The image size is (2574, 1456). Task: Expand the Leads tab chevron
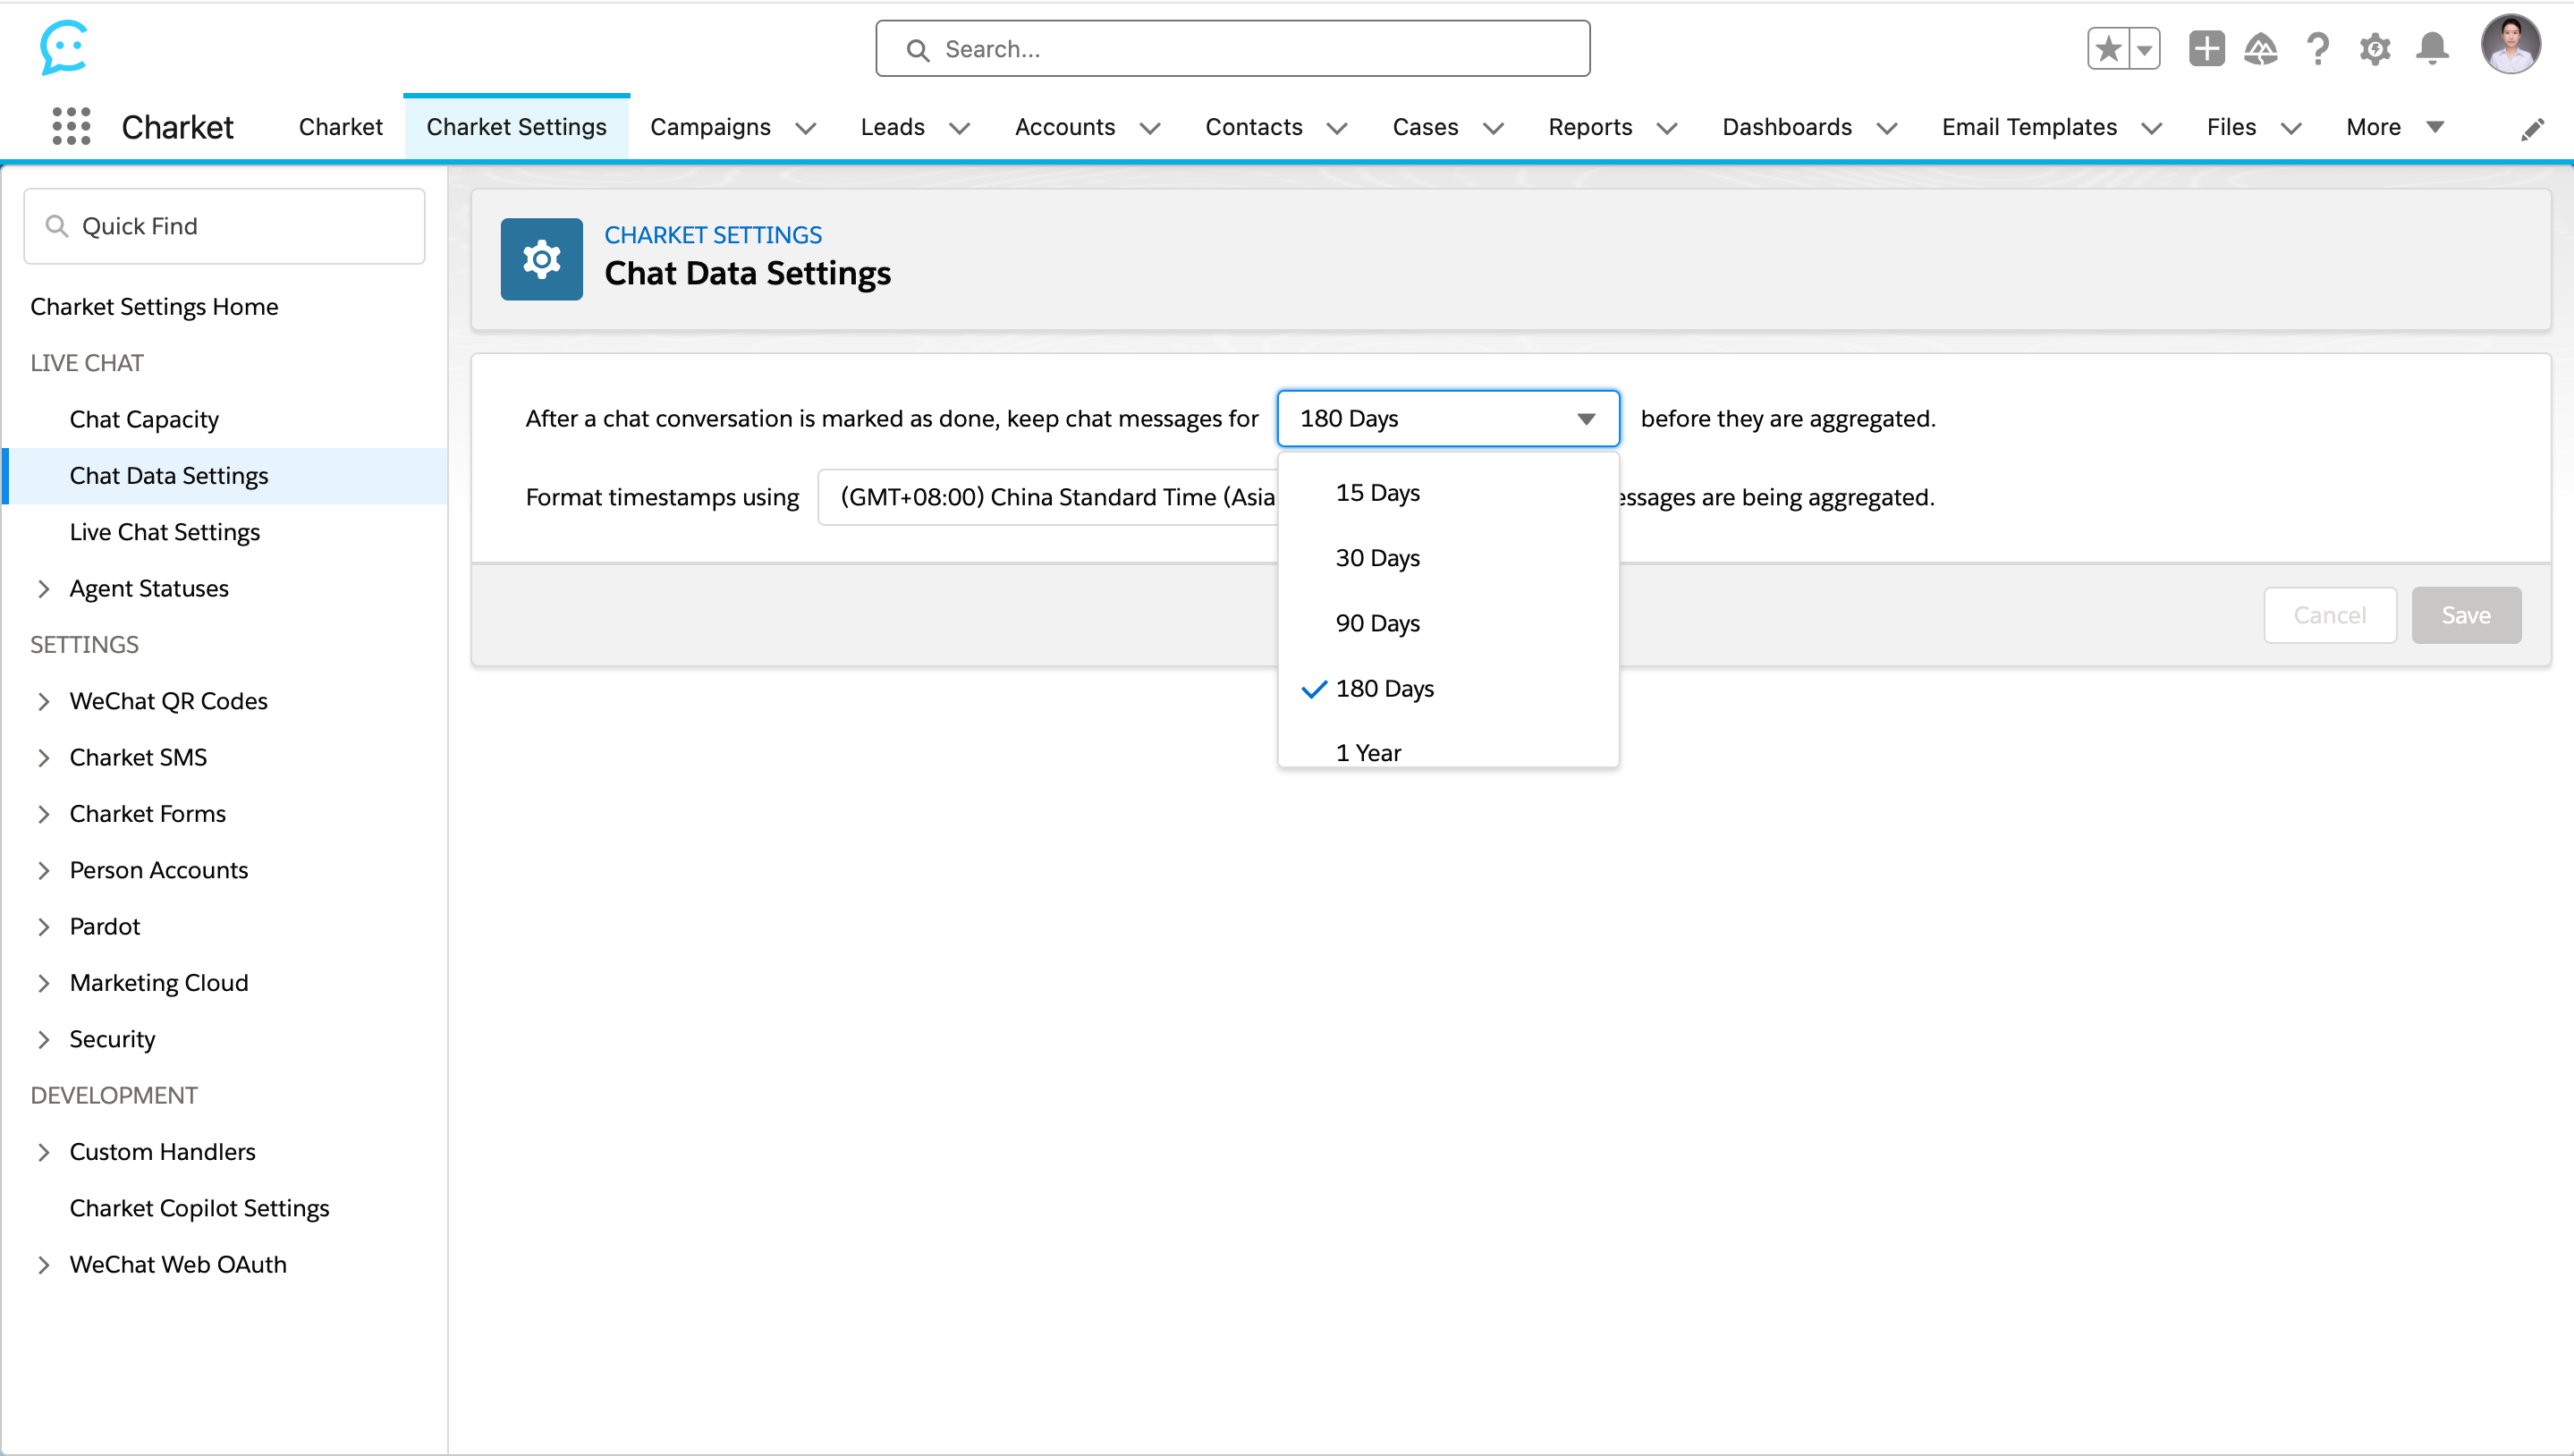coord(959,128)
